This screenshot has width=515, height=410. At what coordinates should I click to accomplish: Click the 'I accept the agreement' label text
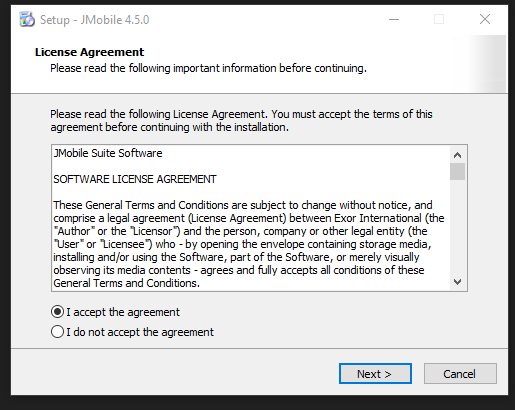point(123,312)
